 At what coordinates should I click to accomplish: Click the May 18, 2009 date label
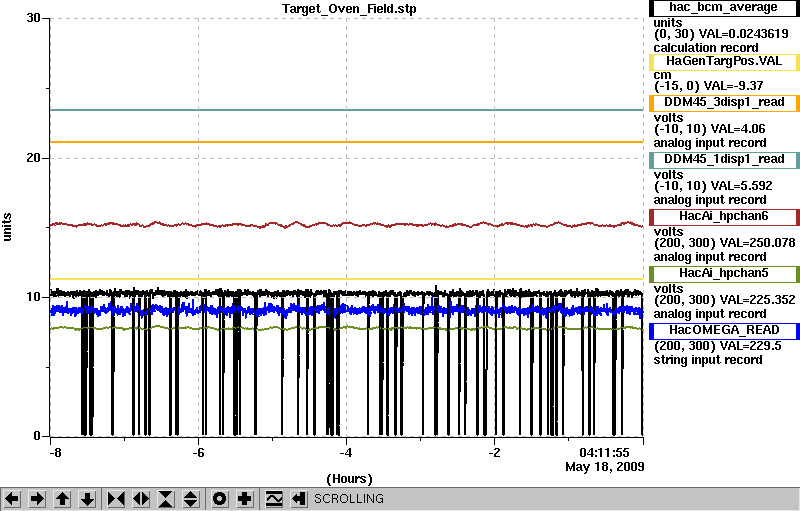605,467
